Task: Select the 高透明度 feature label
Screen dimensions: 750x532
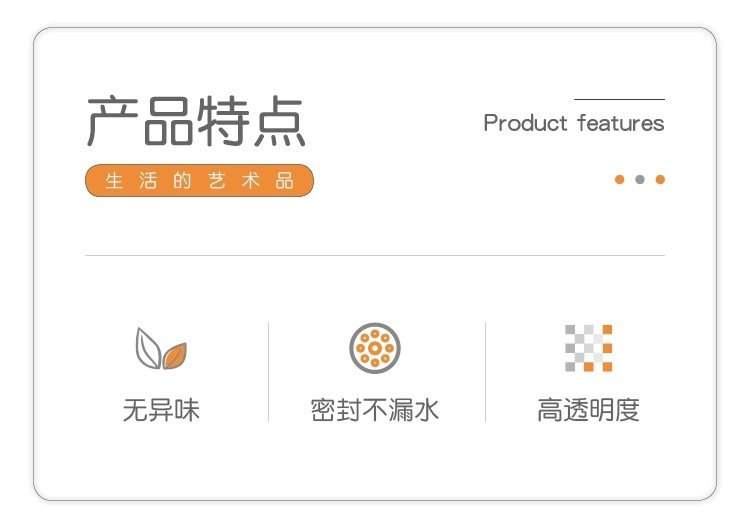Action: coord(588,410)
